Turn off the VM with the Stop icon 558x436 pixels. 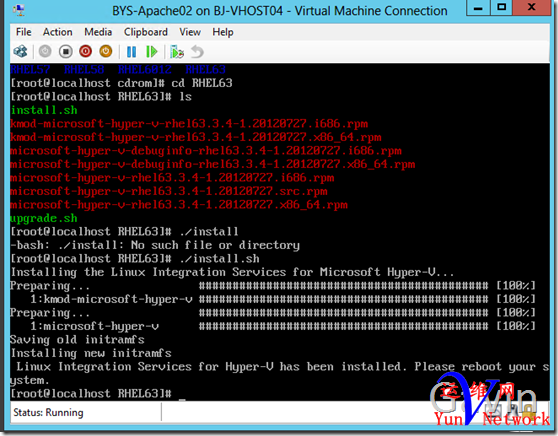65,52
